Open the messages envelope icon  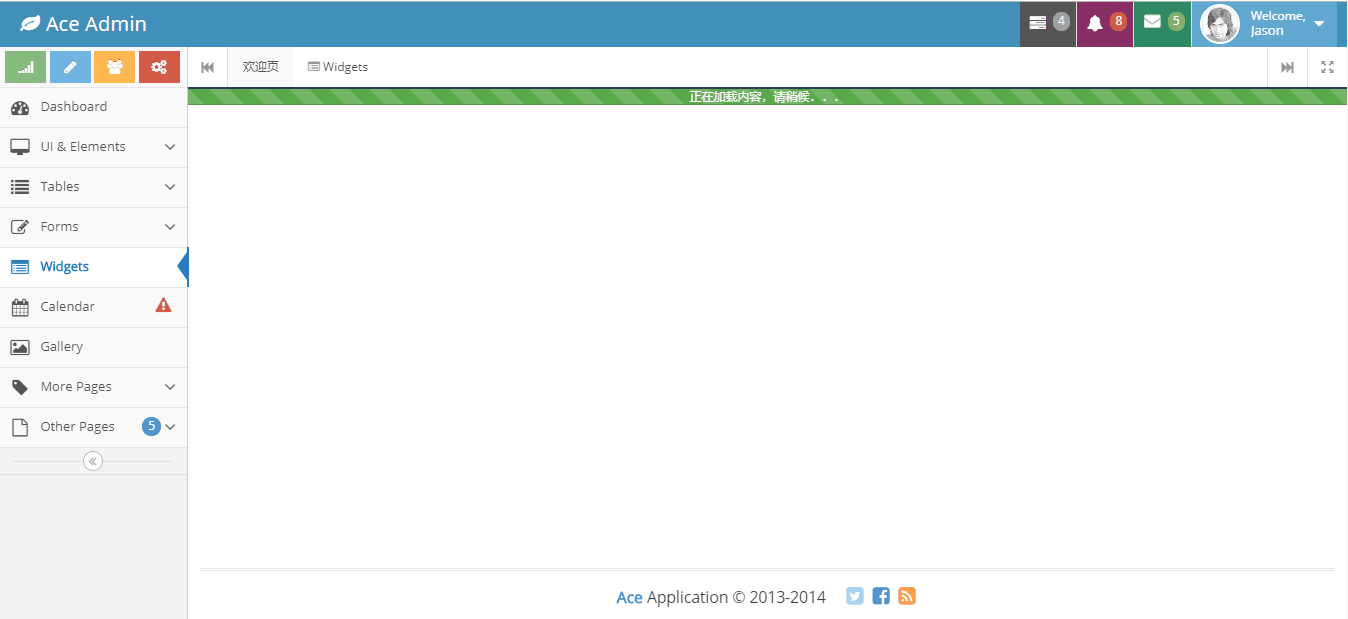(1152, 22)
